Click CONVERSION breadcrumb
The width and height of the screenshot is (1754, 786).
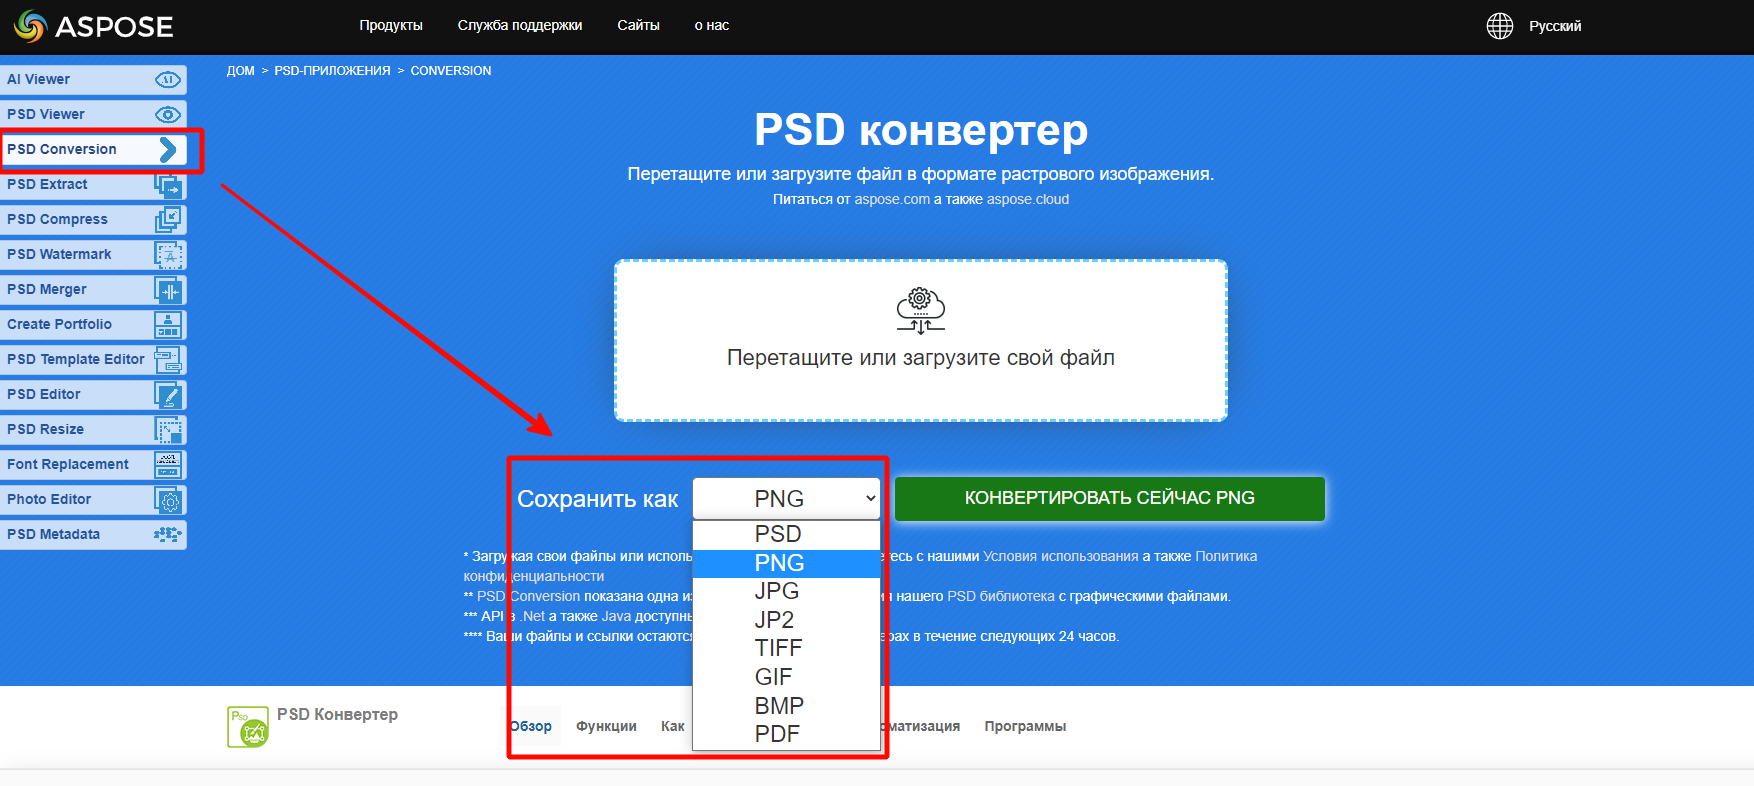451,71
